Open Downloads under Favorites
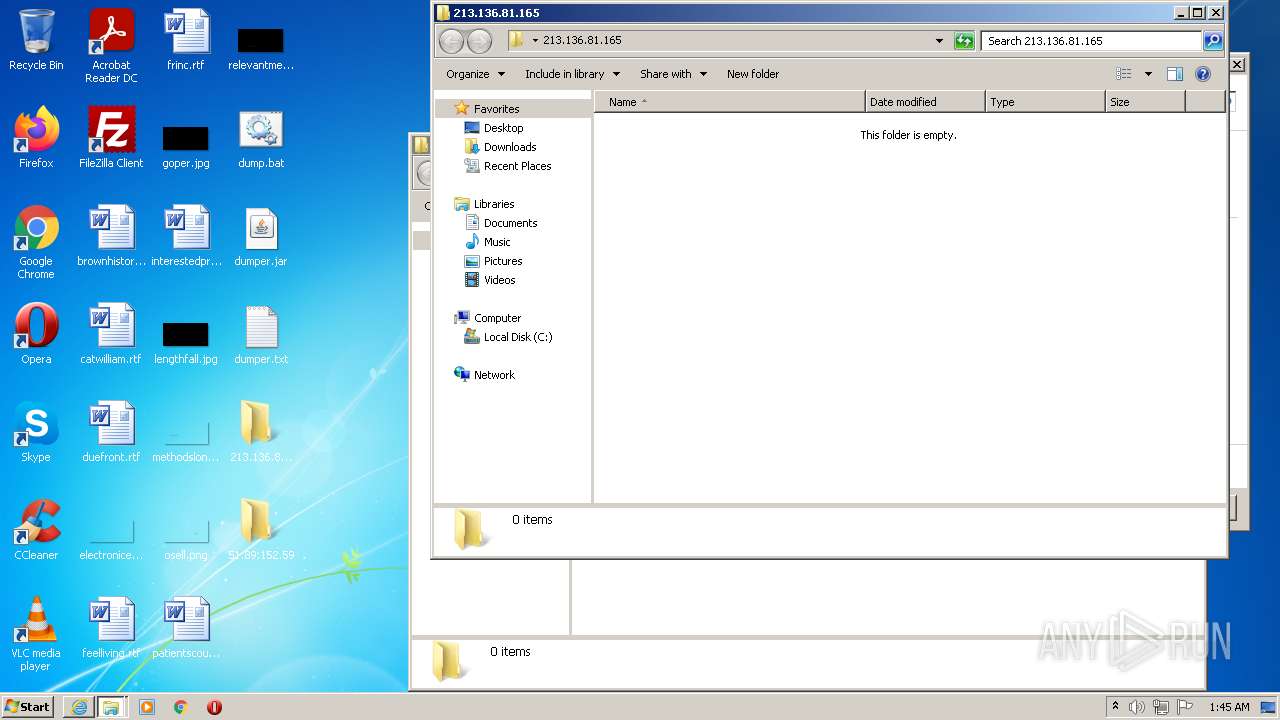 point(510,147)
